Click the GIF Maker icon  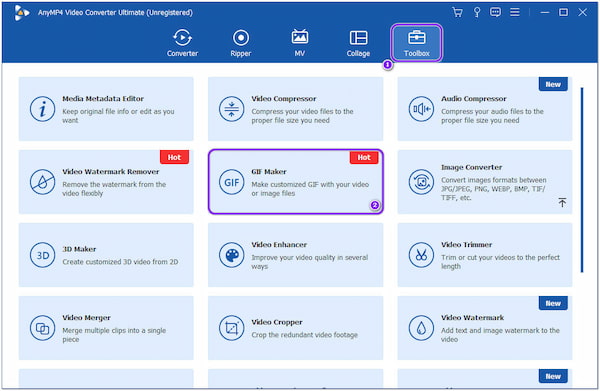[232, 182]
